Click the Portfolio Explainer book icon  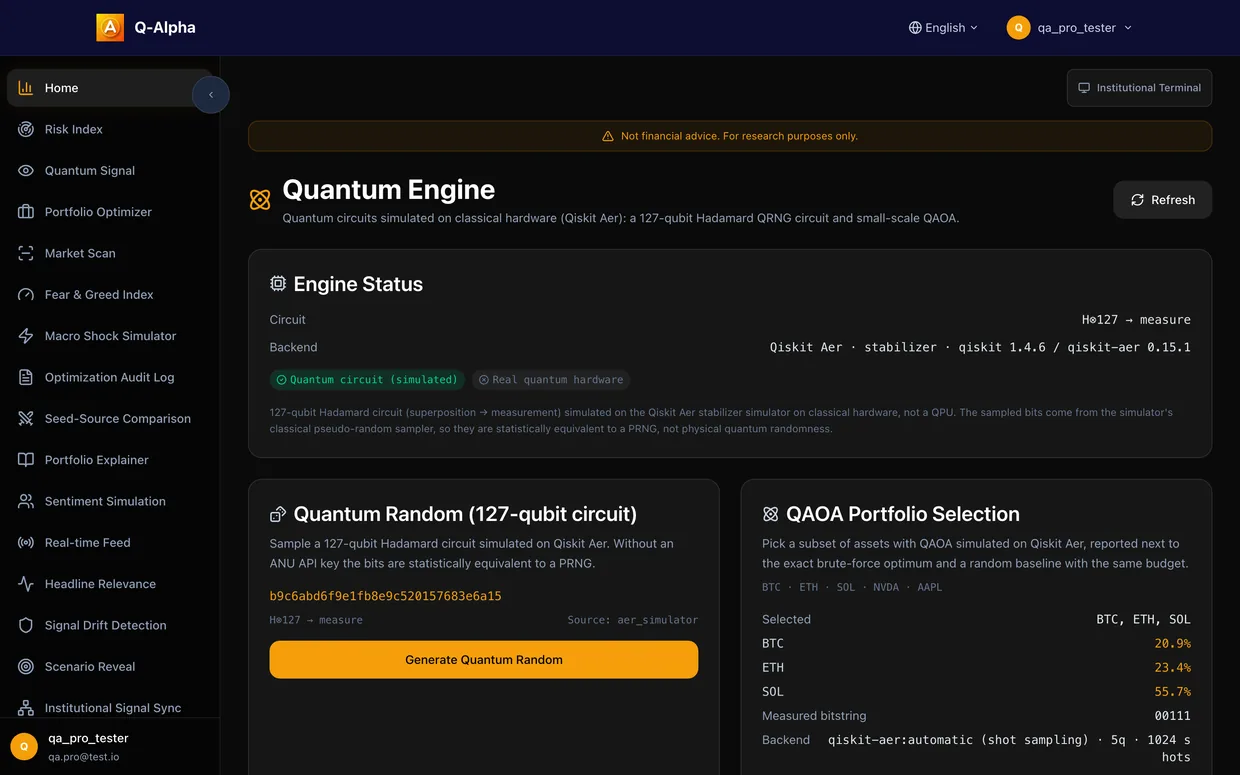pos(26,460)
